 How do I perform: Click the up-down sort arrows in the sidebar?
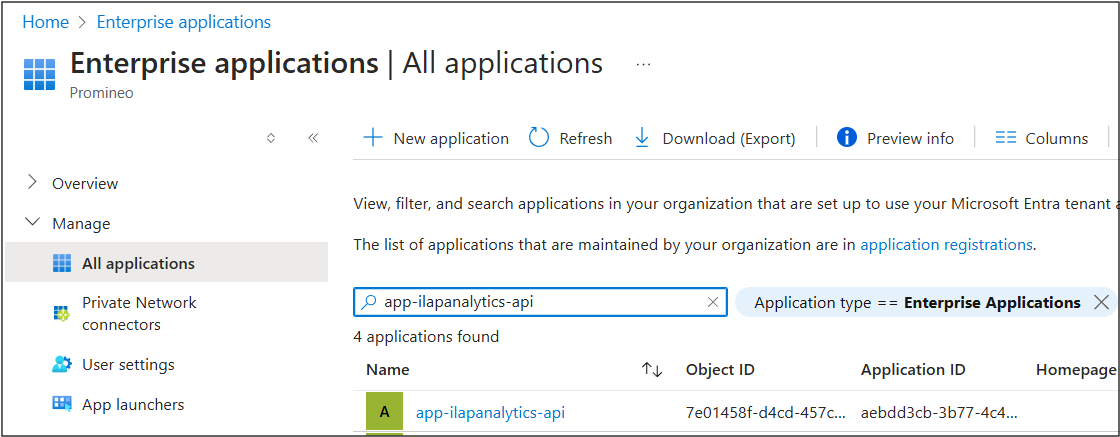point(271,139)
